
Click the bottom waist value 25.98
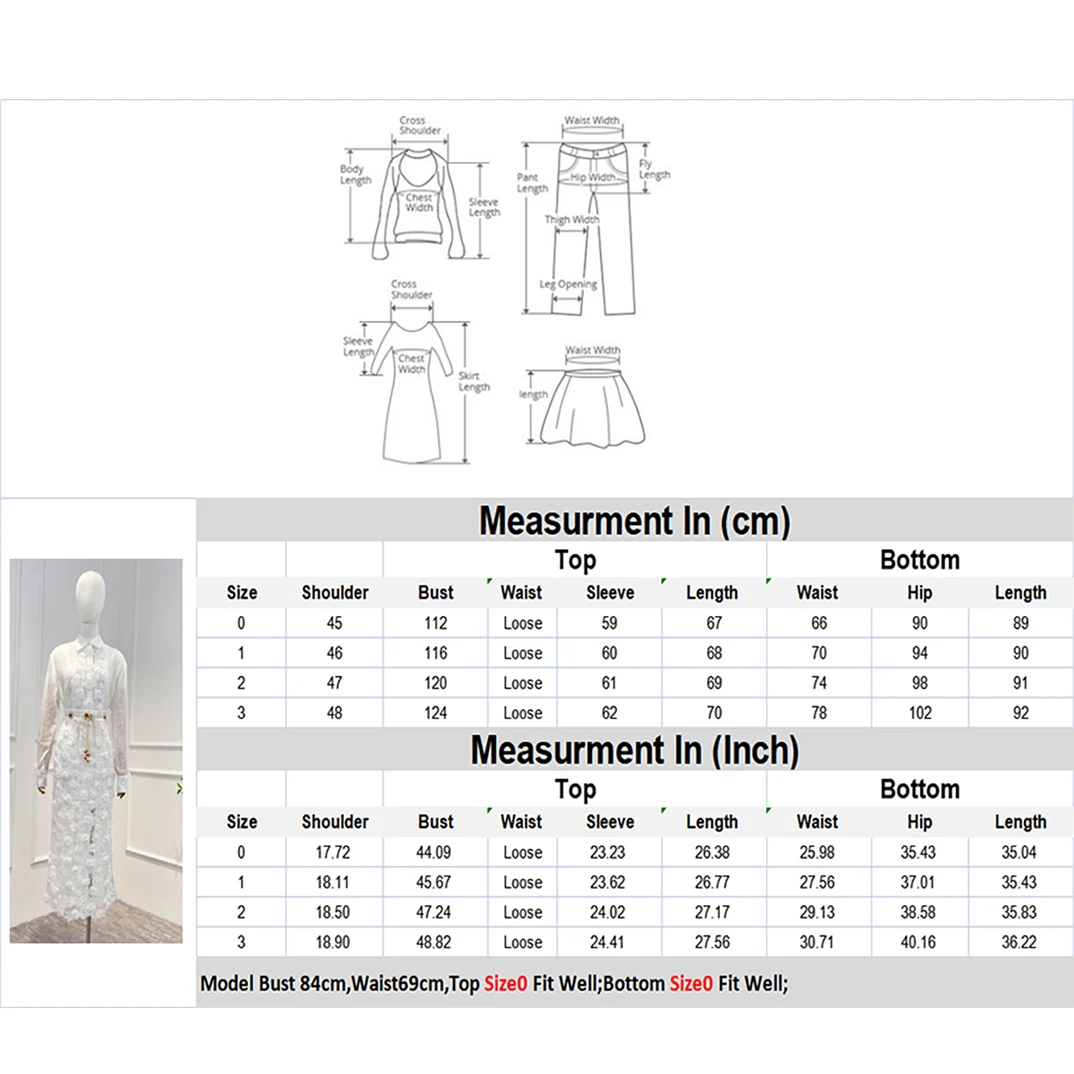[817, 853]
